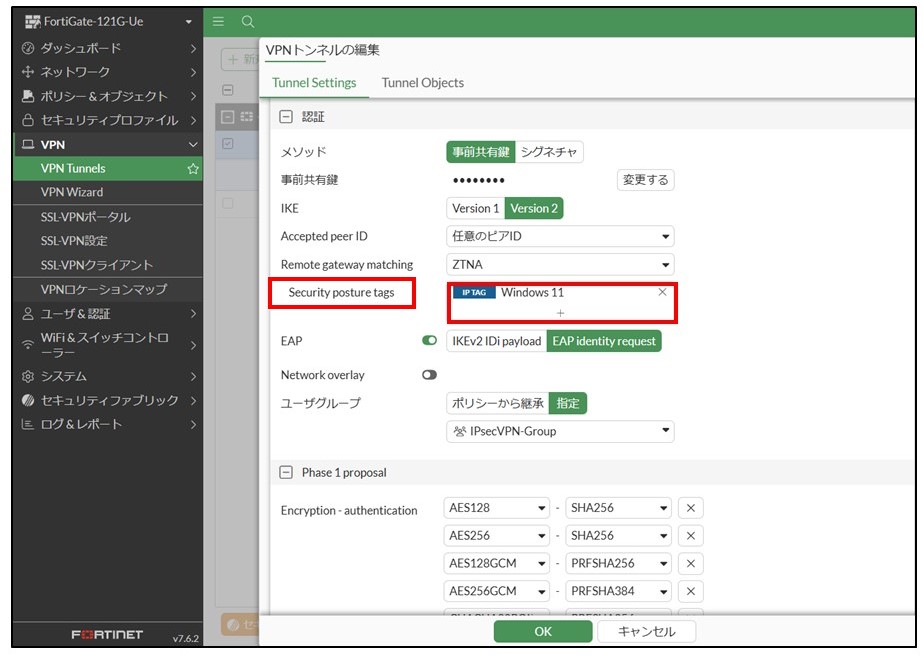Add a new security posture tag with plus

(560, 313)
